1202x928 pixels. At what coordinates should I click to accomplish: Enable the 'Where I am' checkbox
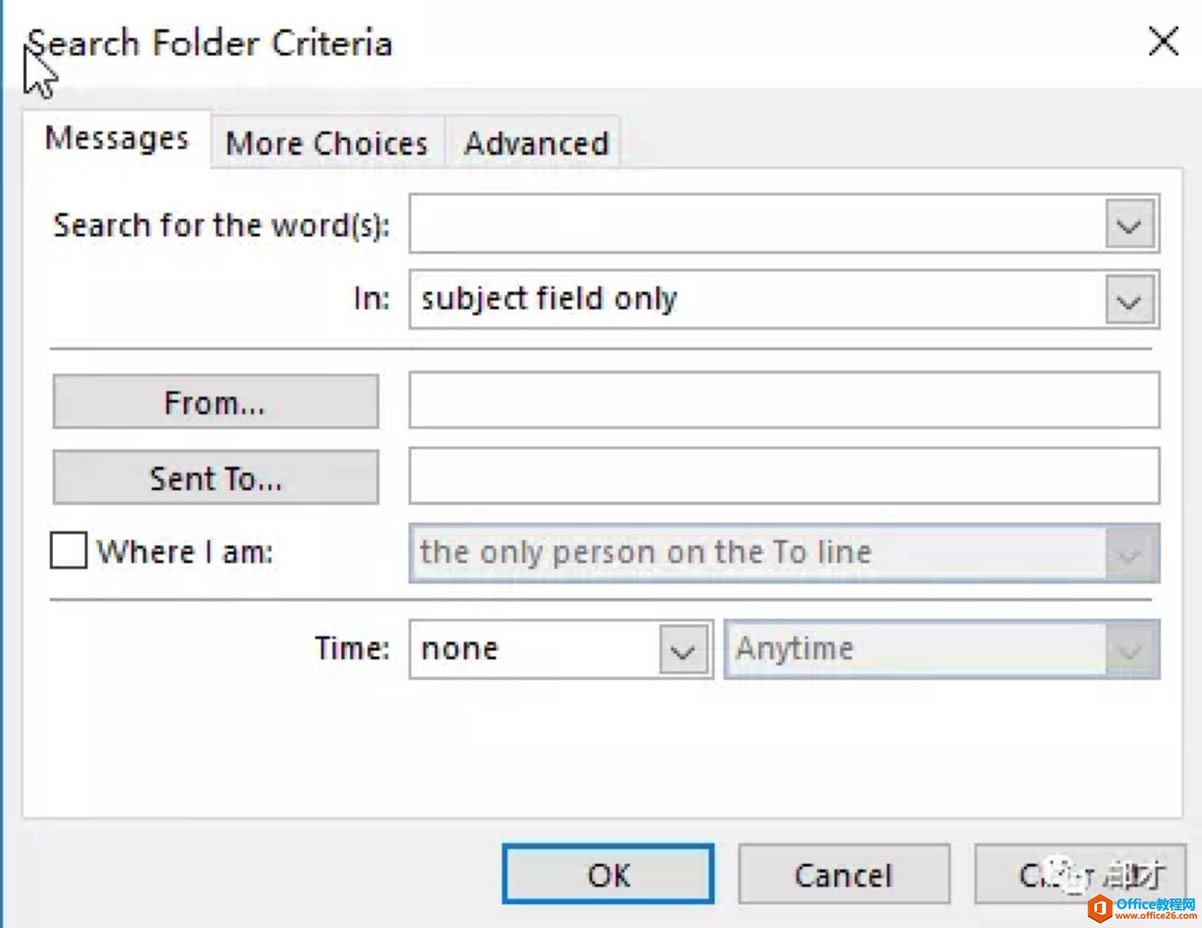[x=69, y=551]
